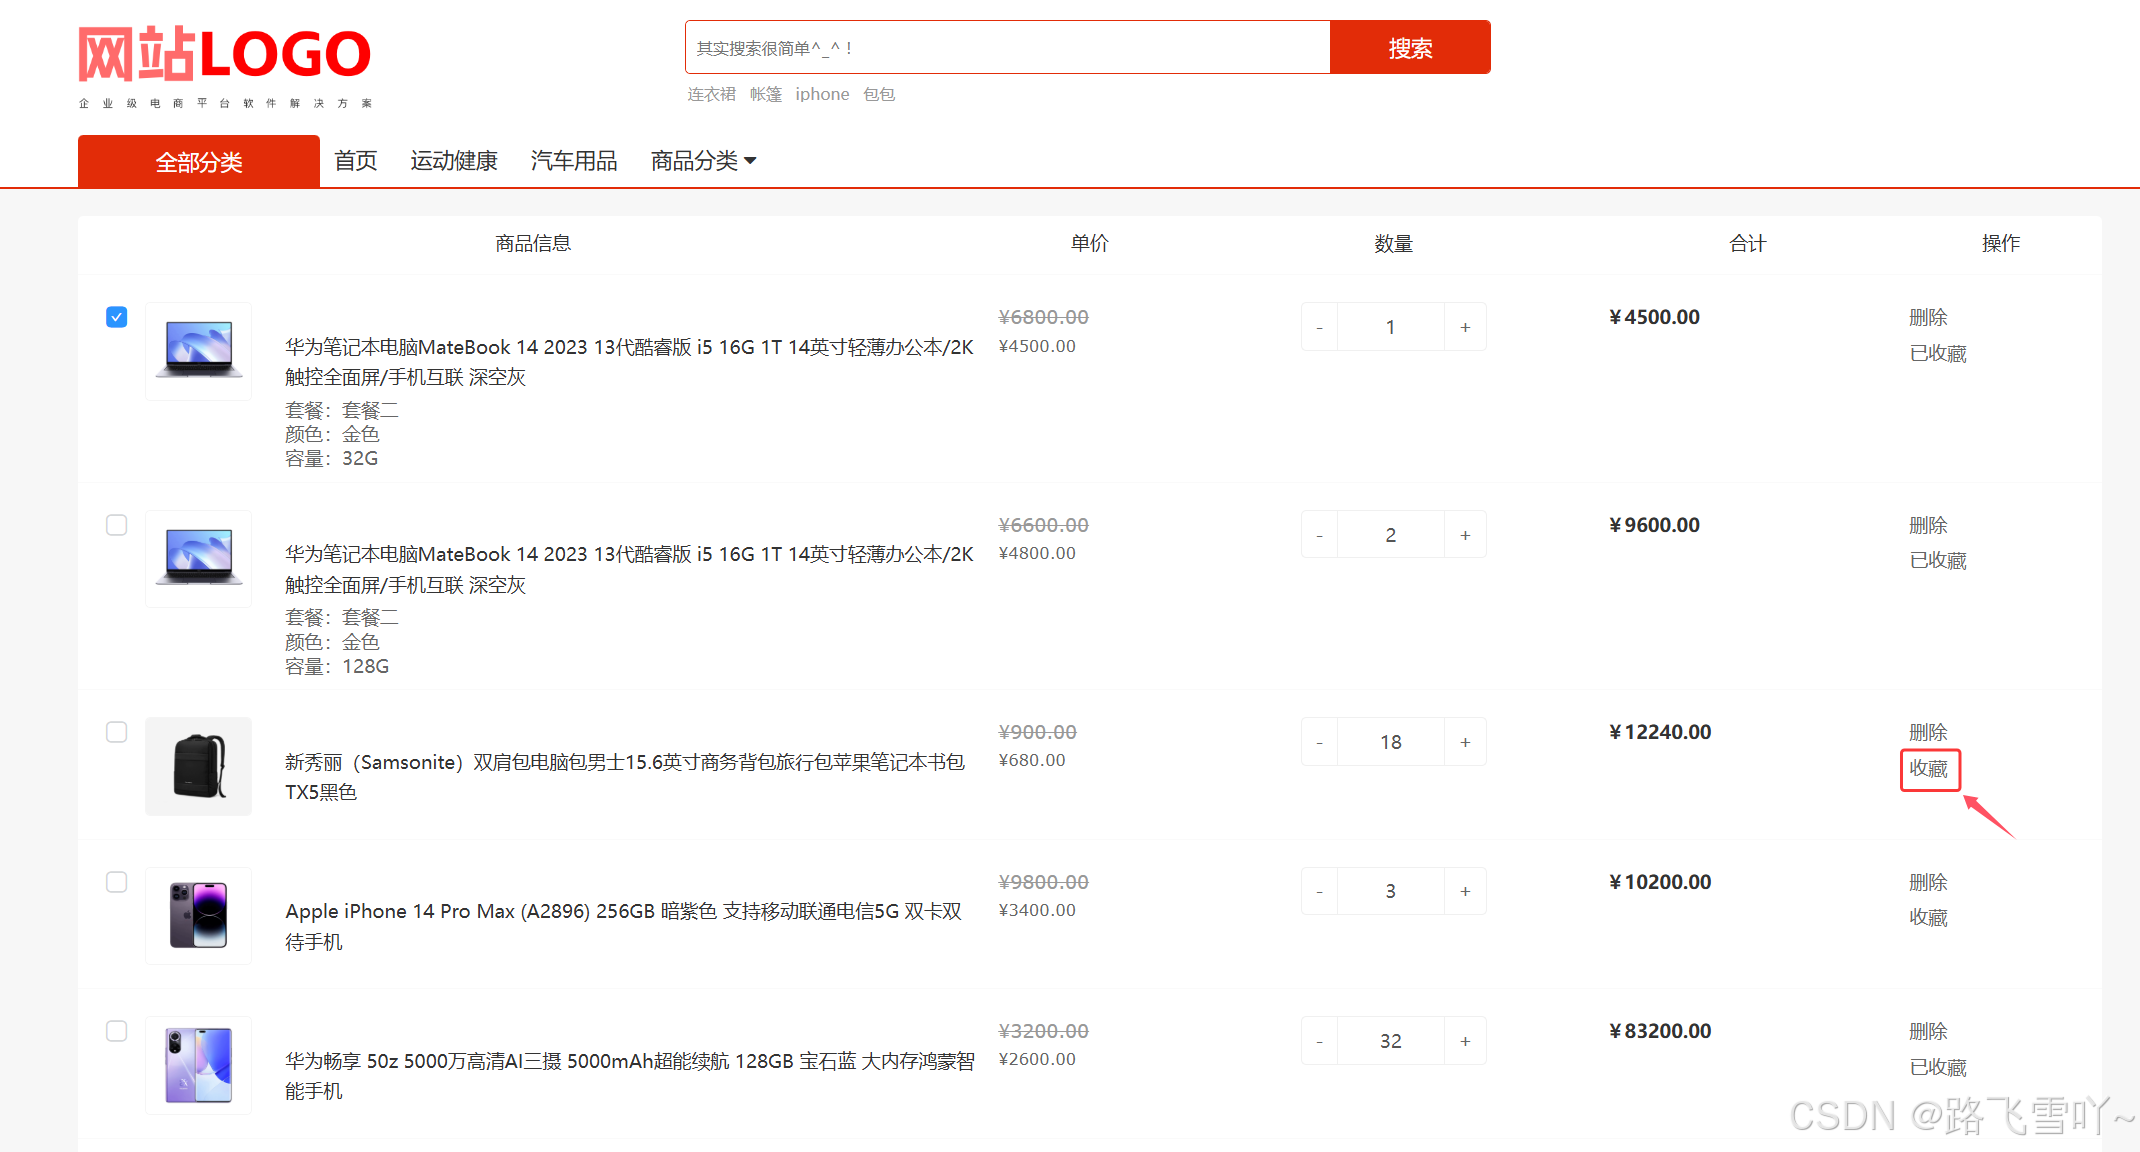Click into the search input box
Viewport: 2140px width, 1152px height.
1006,48
